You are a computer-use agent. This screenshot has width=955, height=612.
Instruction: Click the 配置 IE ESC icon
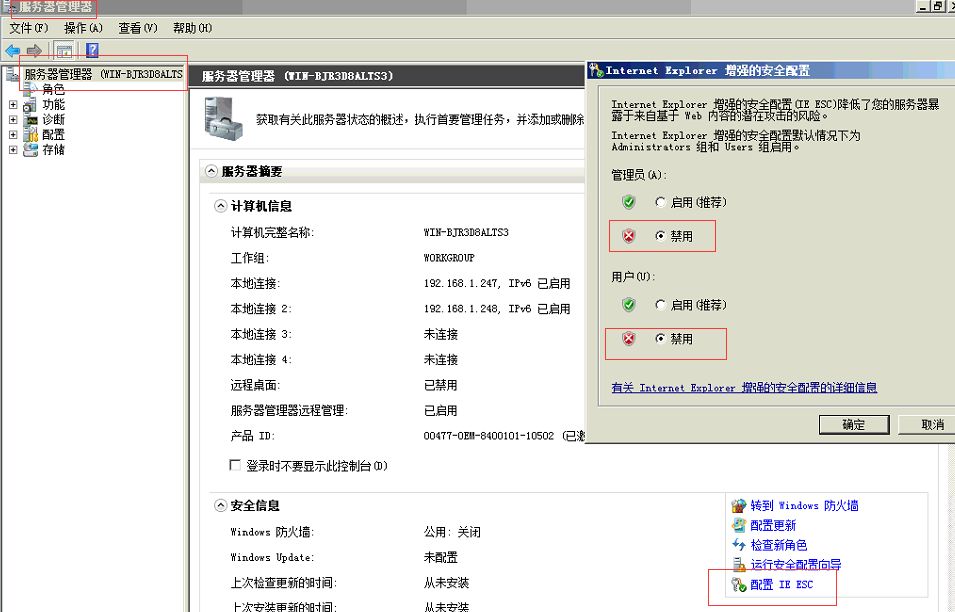pos(739,585)
